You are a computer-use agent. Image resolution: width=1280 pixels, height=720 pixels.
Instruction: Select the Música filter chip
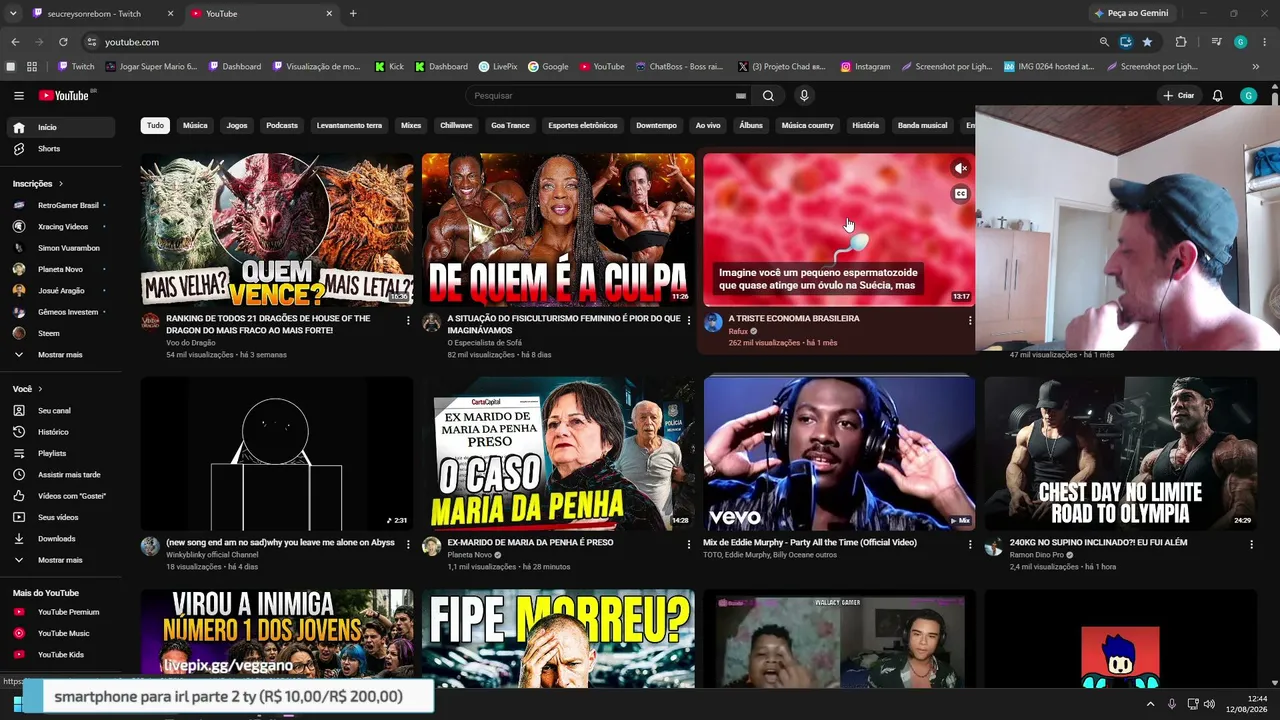195,126
